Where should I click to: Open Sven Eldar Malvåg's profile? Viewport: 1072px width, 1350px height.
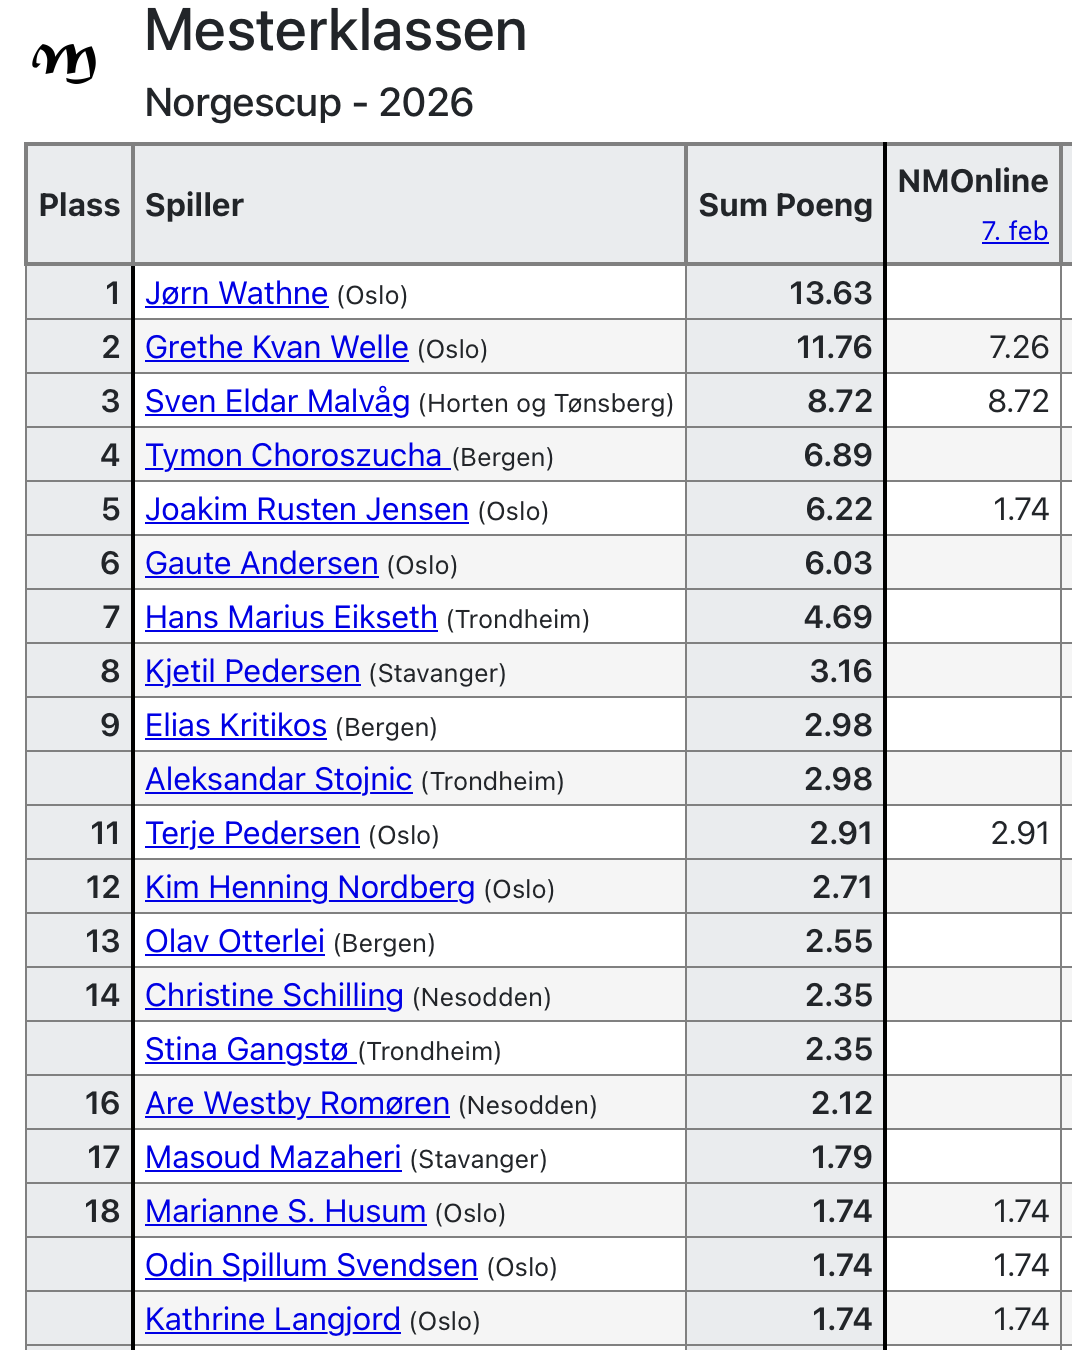277,401
